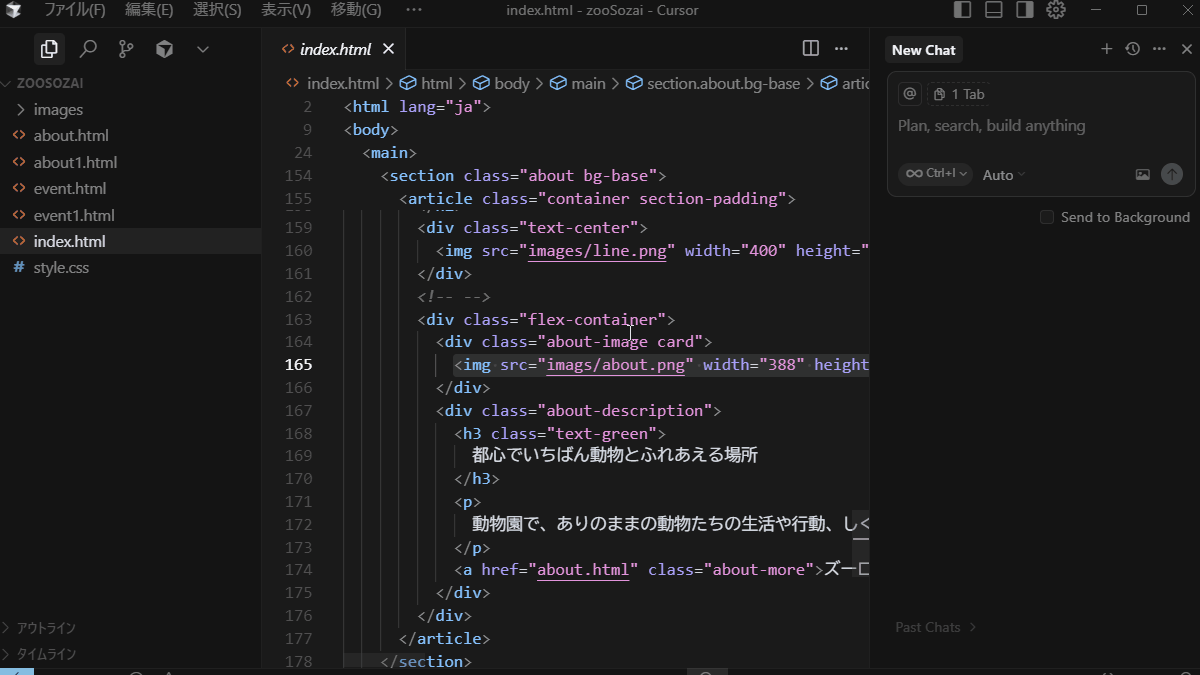This screenshot has height=675, width=1200.
Task: Show chat history clock icon
Action: [1132, 49]
